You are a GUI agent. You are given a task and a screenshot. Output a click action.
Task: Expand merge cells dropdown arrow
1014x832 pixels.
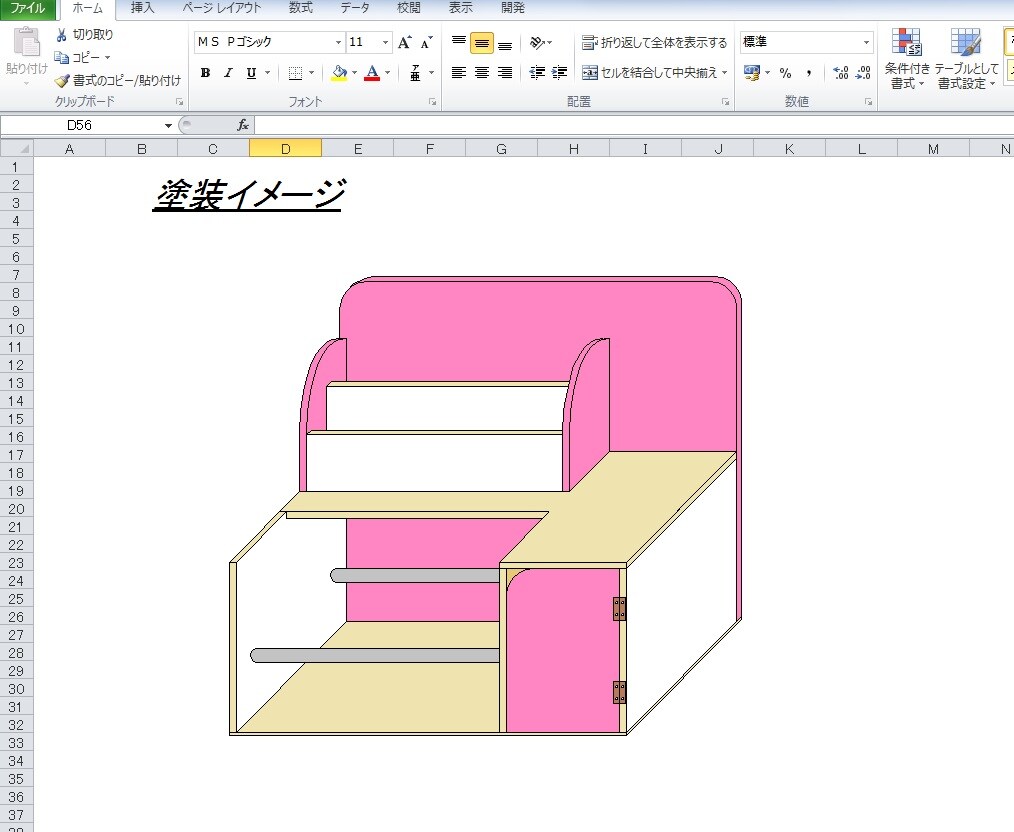pyautogui.click(x=725, y=72)
